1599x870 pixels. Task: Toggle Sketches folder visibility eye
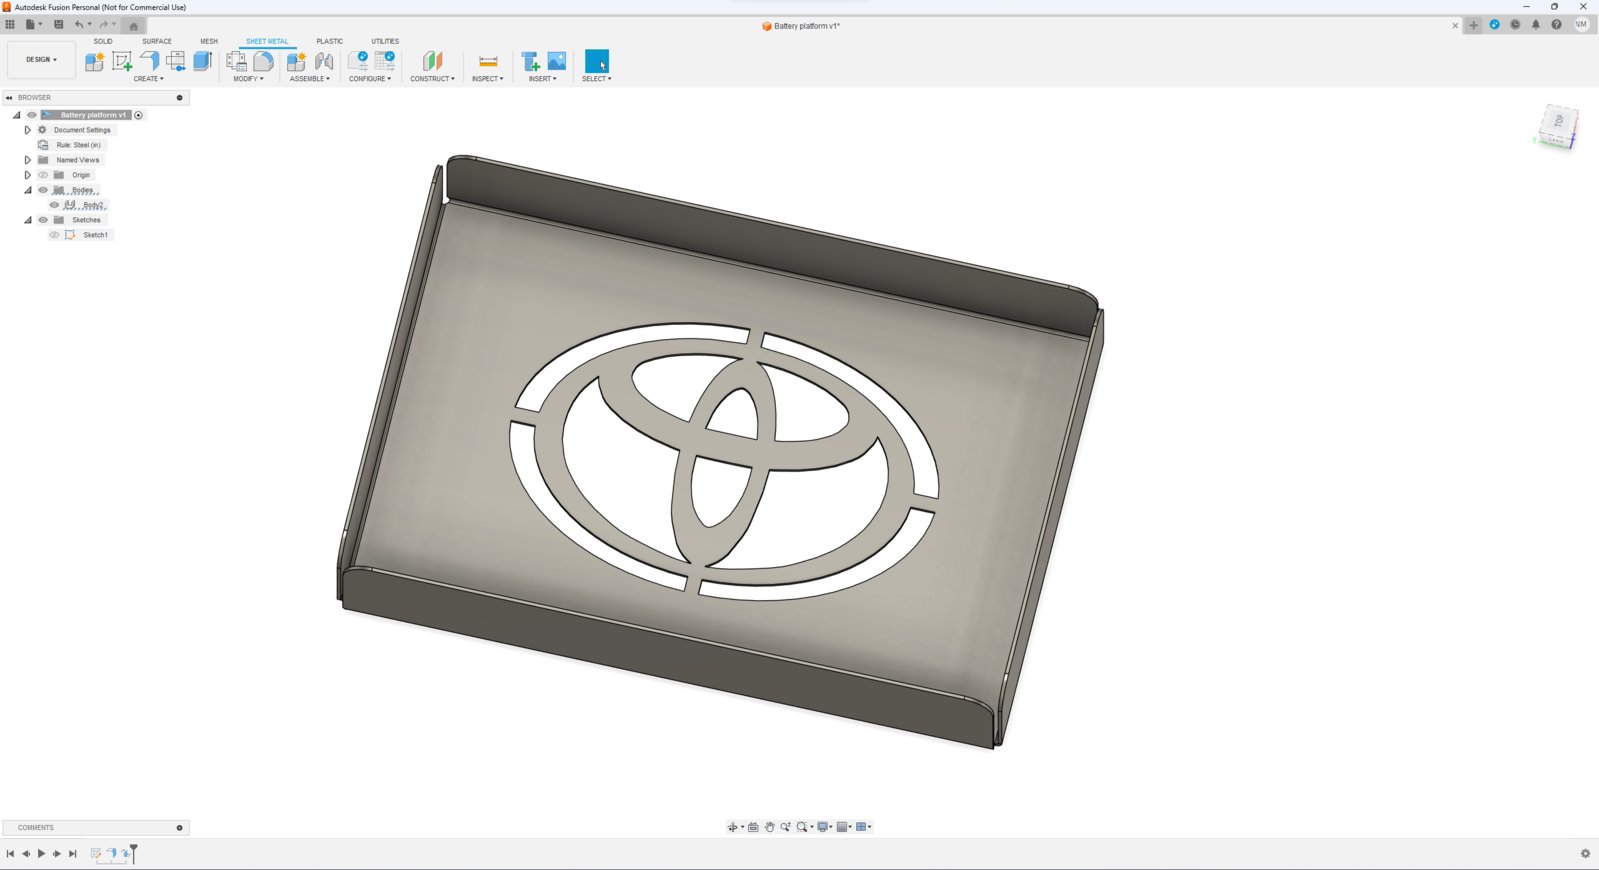tap(43, 220)
